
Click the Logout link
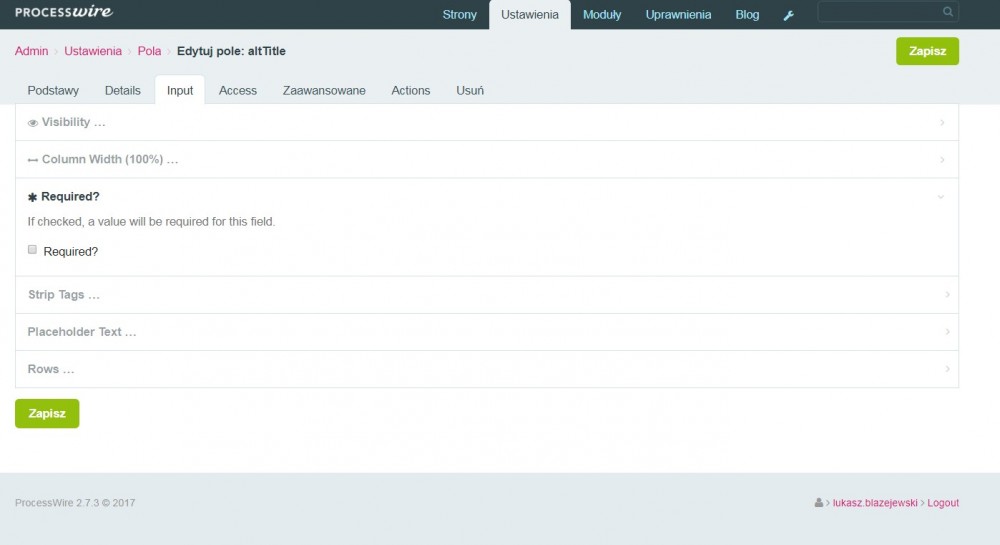(x=943, y=503)
